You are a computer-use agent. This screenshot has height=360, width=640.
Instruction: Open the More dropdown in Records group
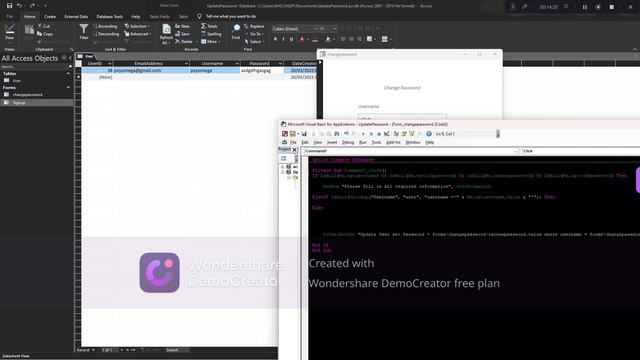211,42
